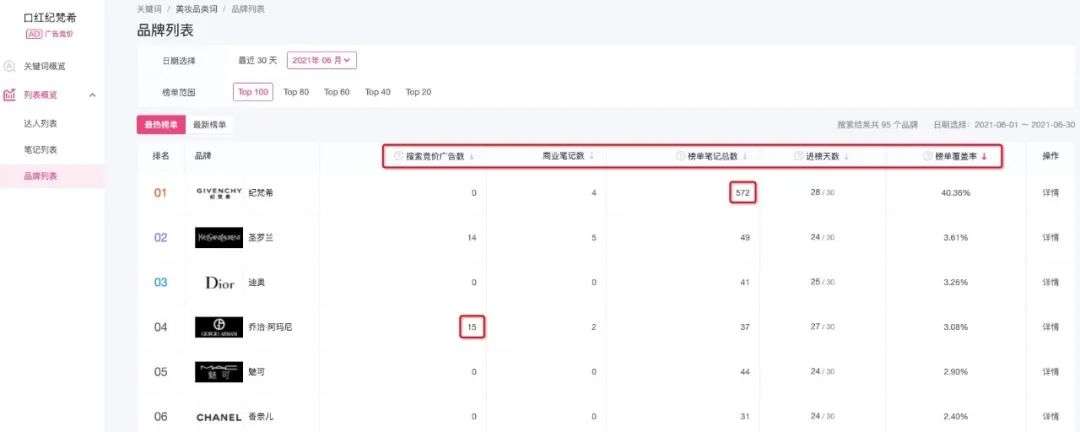Click 14 ad count for 圣罗兰
This screenshot has width=1080, height=432.
pos(472,238)
